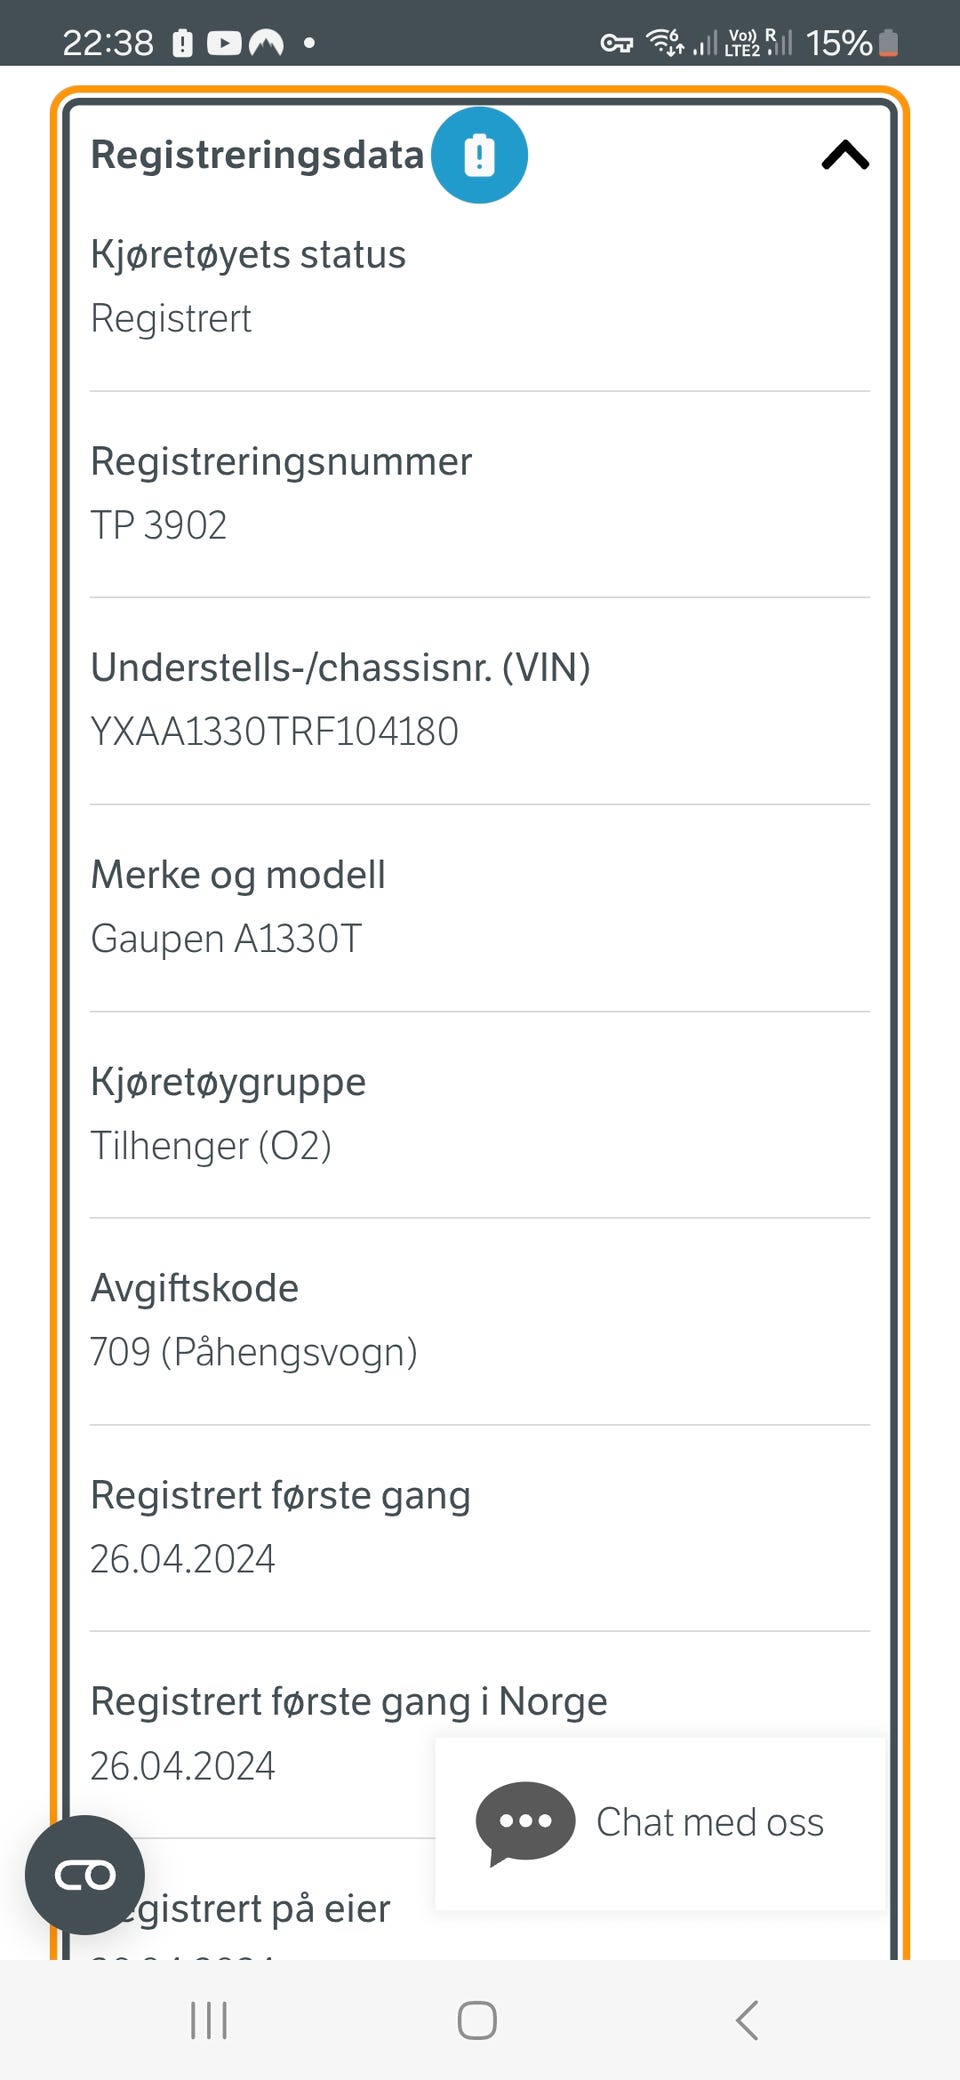
Task: Open Android recent apps button
Action: (x=209, y=2020)
